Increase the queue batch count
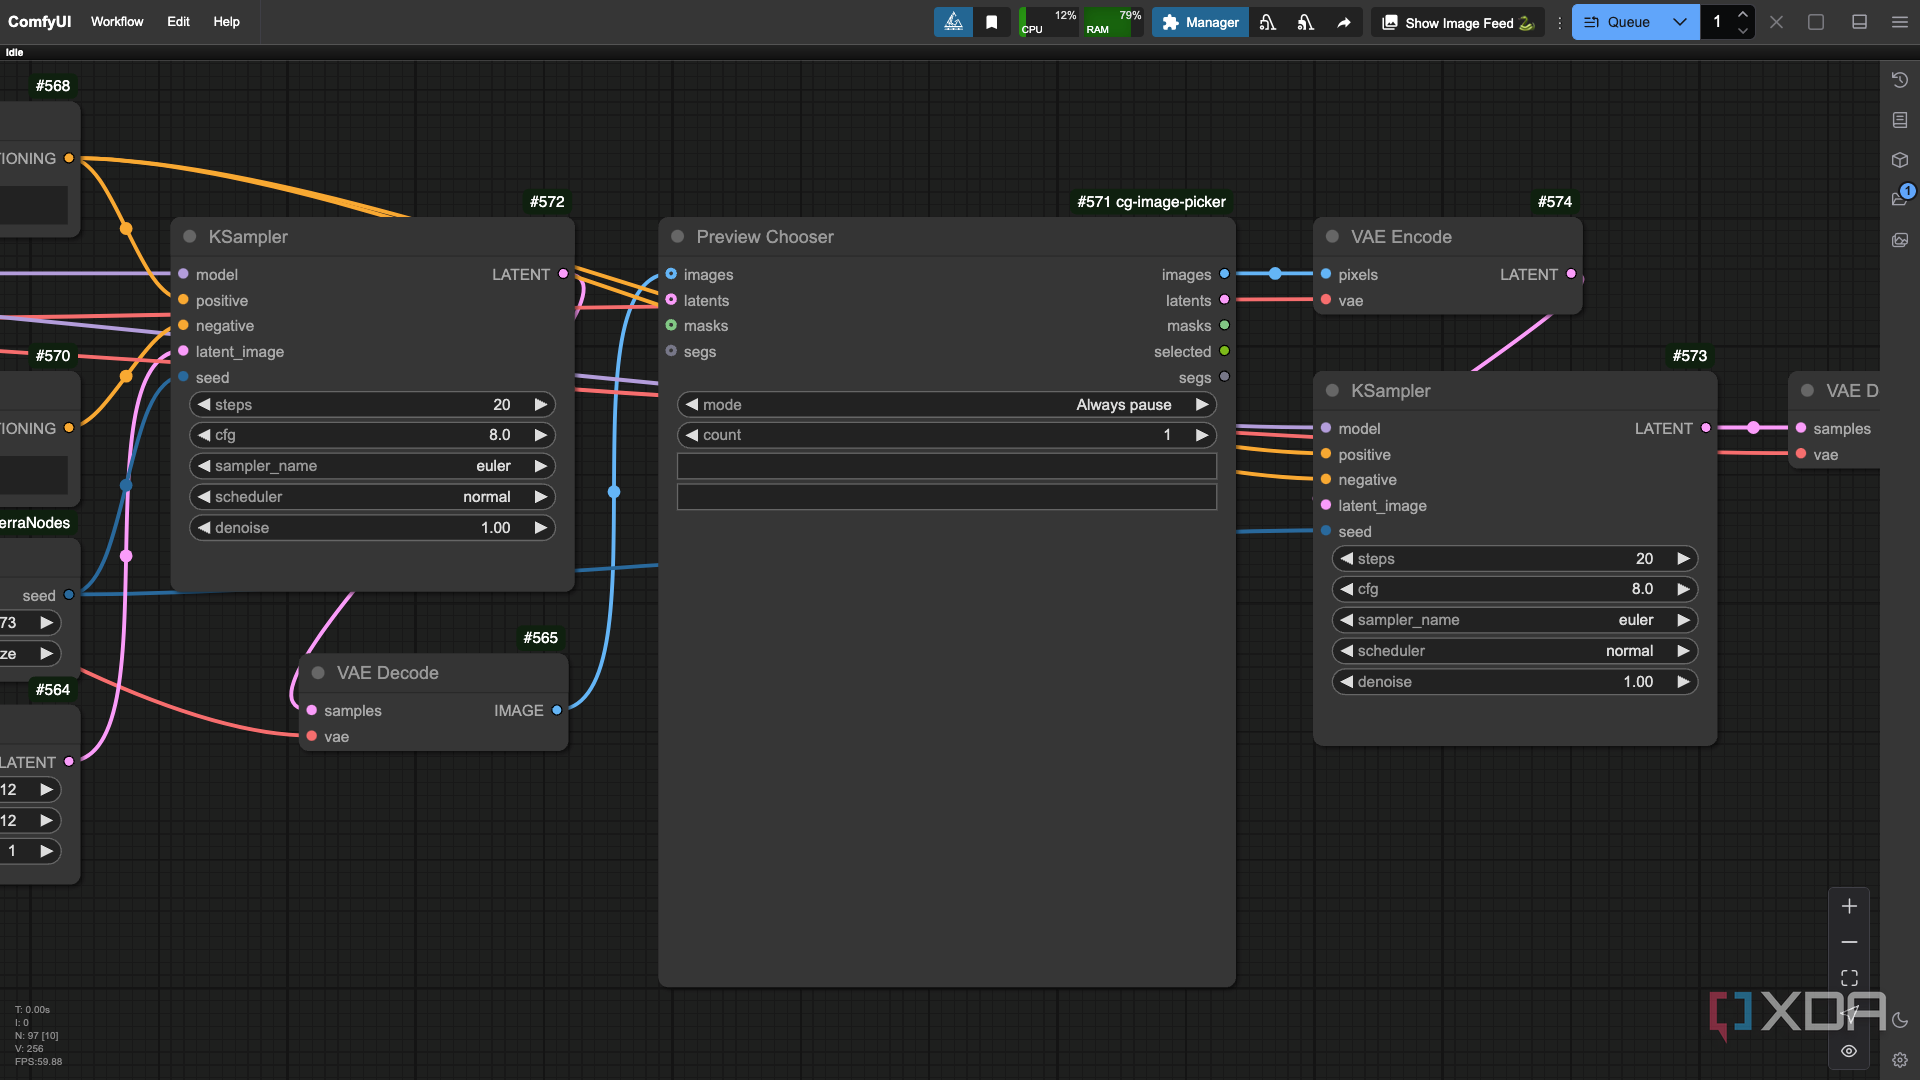This screenshot has height=1080, width=1920. point(1743,14)
